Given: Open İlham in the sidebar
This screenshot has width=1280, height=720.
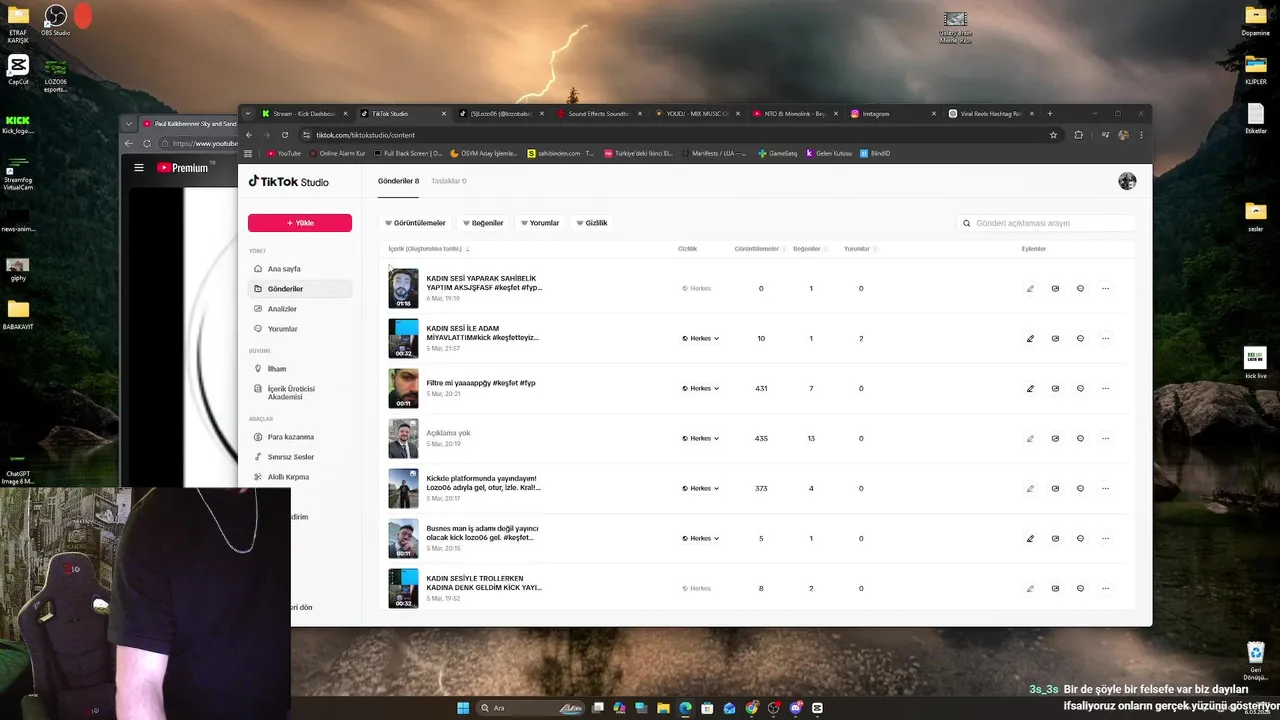Looking at the screenshot, I should pos(300,369).
